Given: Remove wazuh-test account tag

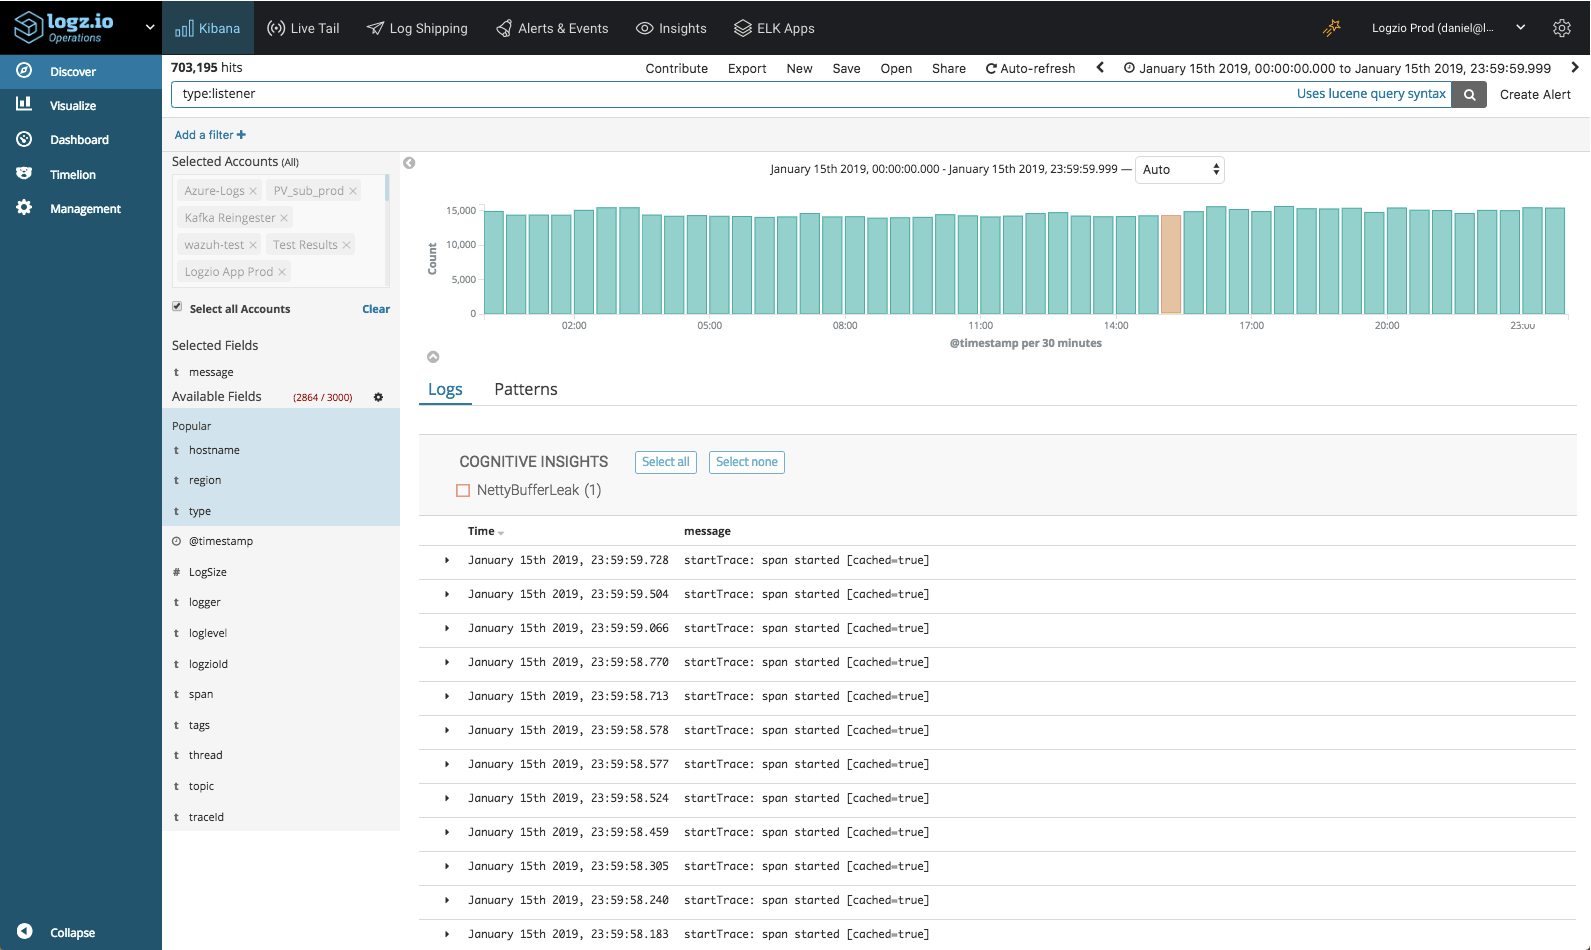Looking at the screenshot, I should [x=253, y=245].
